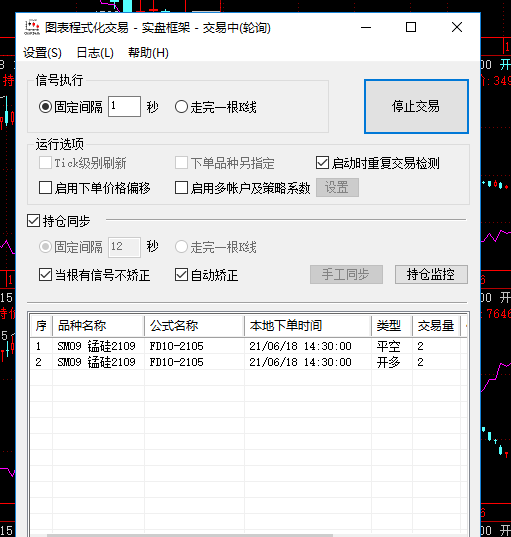Sort by 品种名称 column header
The width and height of the screenshot is (511, 537).
click(98, 326)
